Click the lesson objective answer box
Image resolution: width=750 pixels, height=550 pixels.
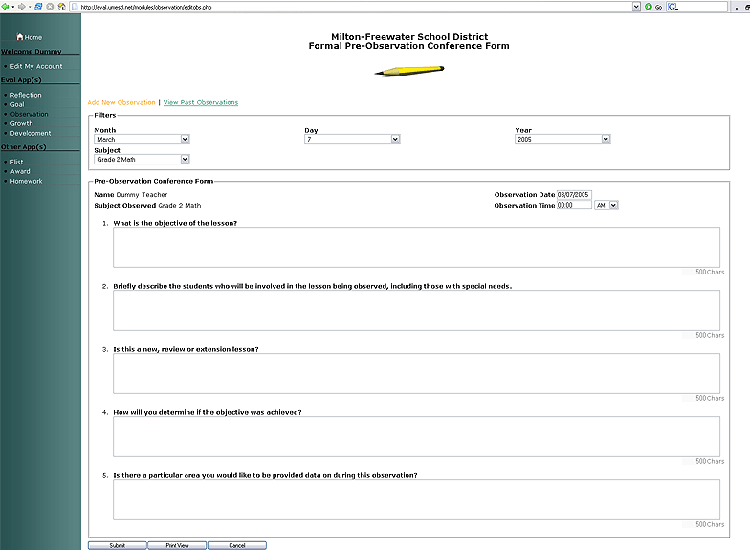416,247
